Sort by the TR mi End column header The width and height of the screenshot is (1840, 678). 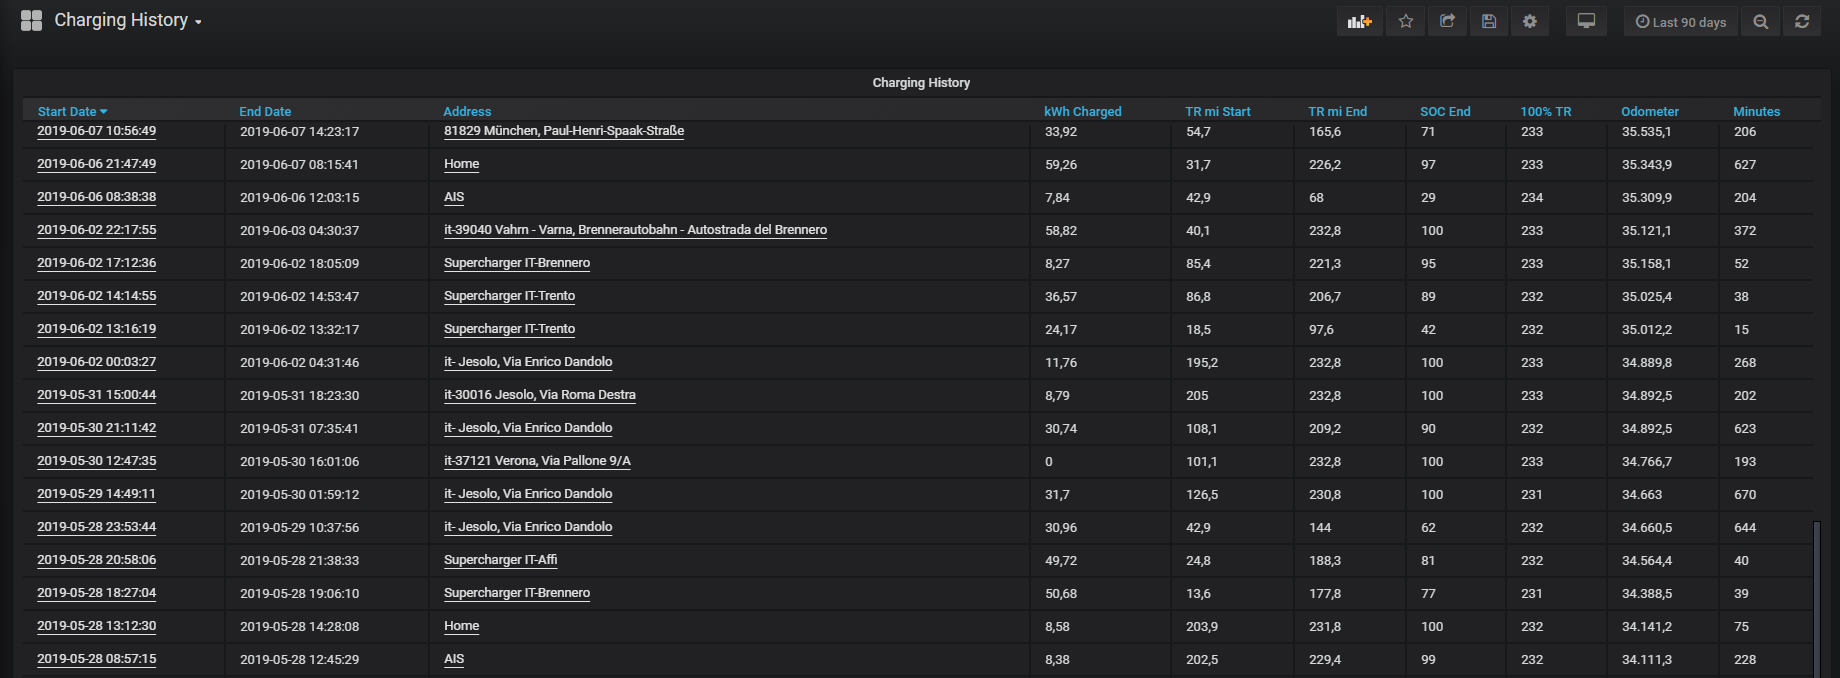tap(1337, 111)
